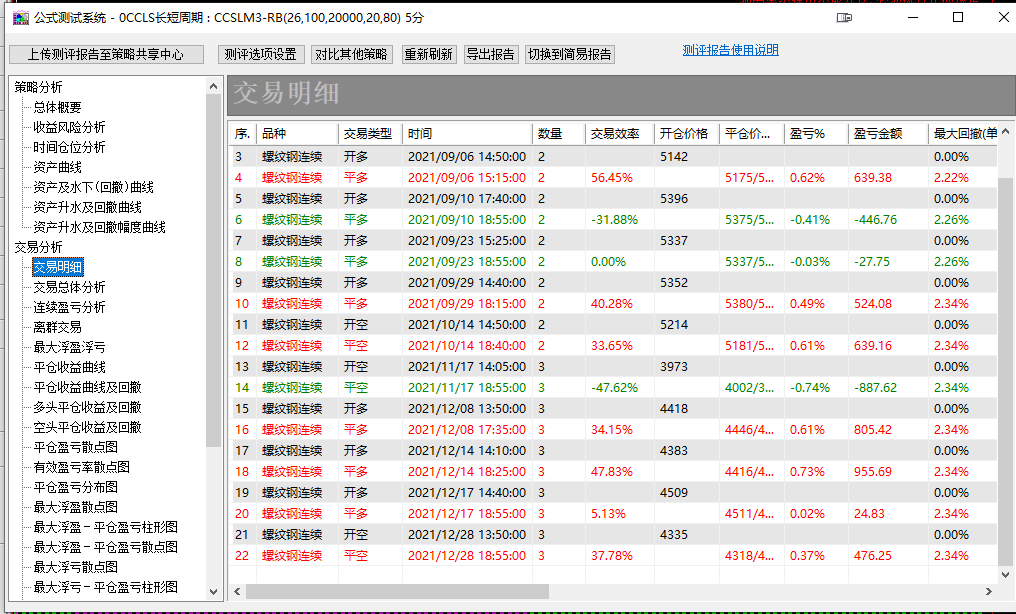Click 导出报告 export button
Viewport: 1016px width, 614px height.
point(491,54)
